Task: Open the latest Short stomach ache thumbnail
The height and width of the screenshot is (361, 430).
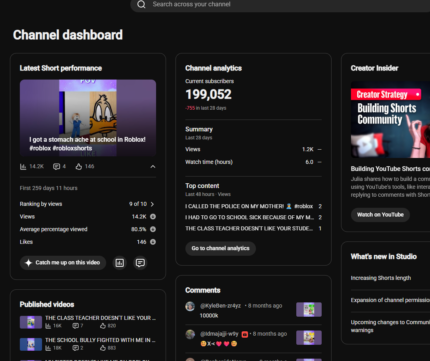Action: (x=88, y=118)
